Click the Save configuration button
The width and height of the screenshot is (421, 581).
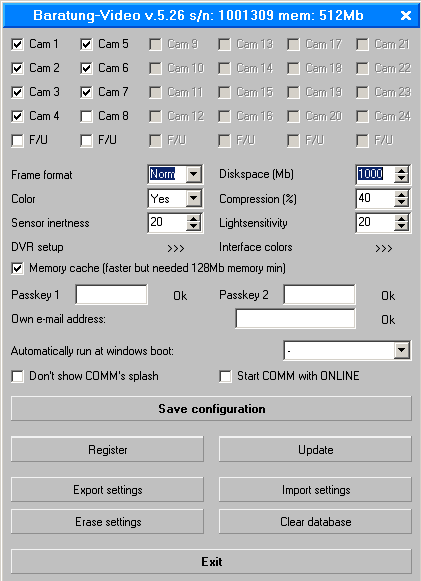pyautogui.click(x=211, y=409)
